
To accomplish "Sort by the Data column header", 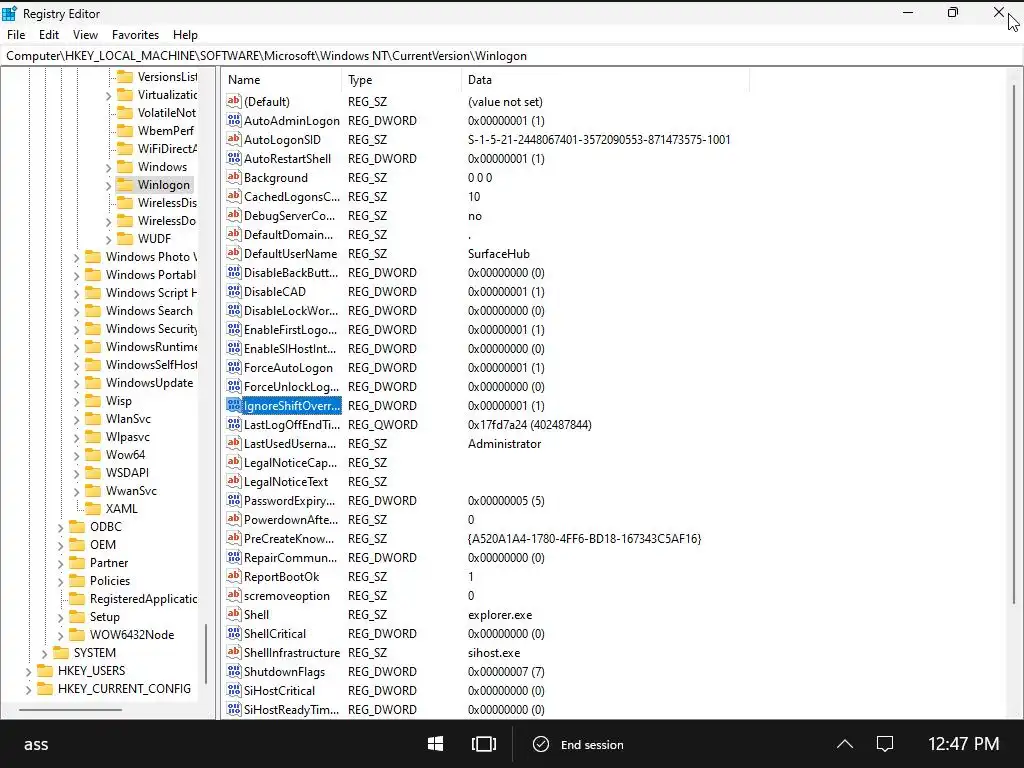I will [605, 80].
